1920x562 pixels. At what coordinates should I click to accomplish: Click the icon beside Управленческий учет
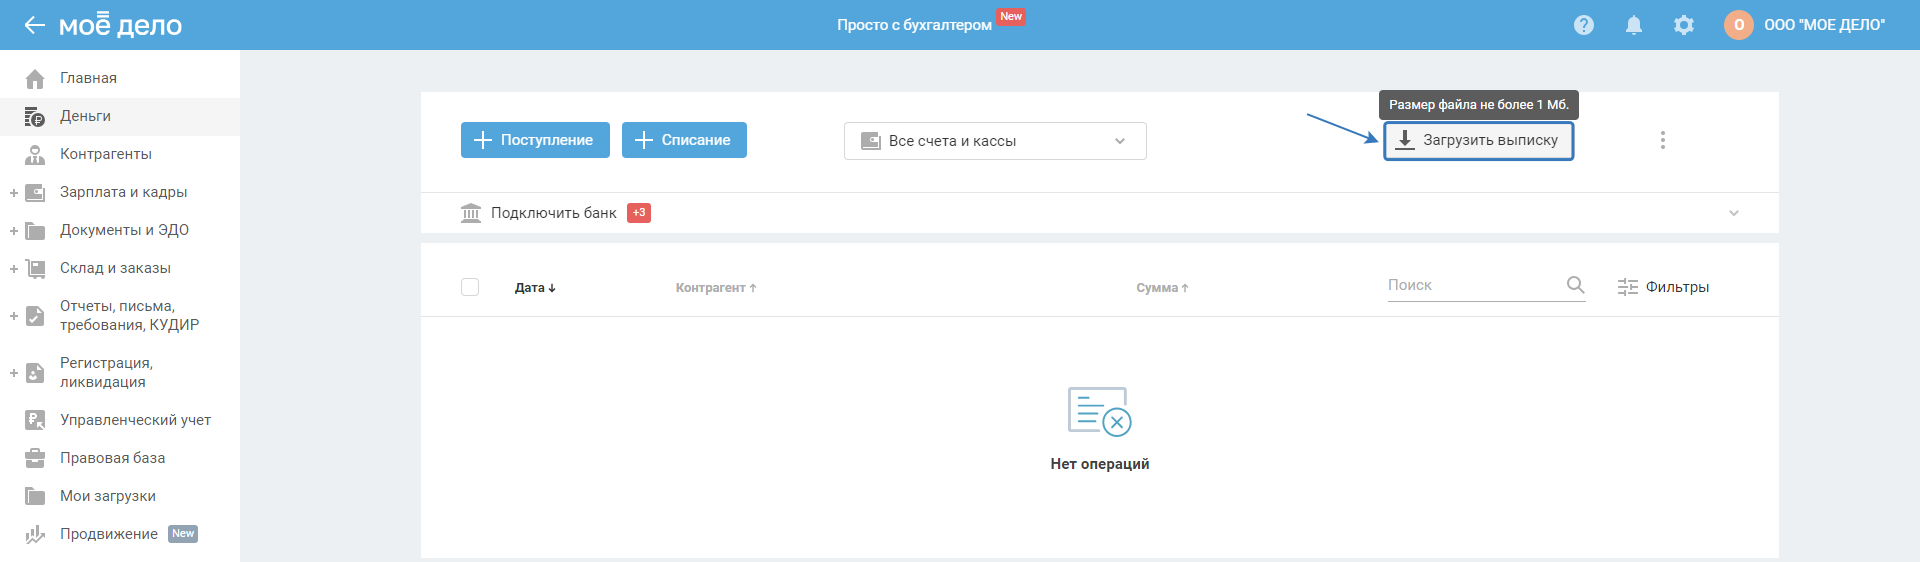(x=35, y=420)
